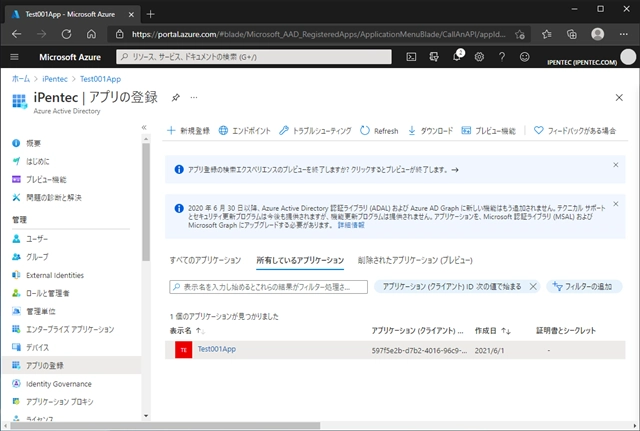
Task: Open トラブルシューティング in the command bar
Action: click(315, 131)
